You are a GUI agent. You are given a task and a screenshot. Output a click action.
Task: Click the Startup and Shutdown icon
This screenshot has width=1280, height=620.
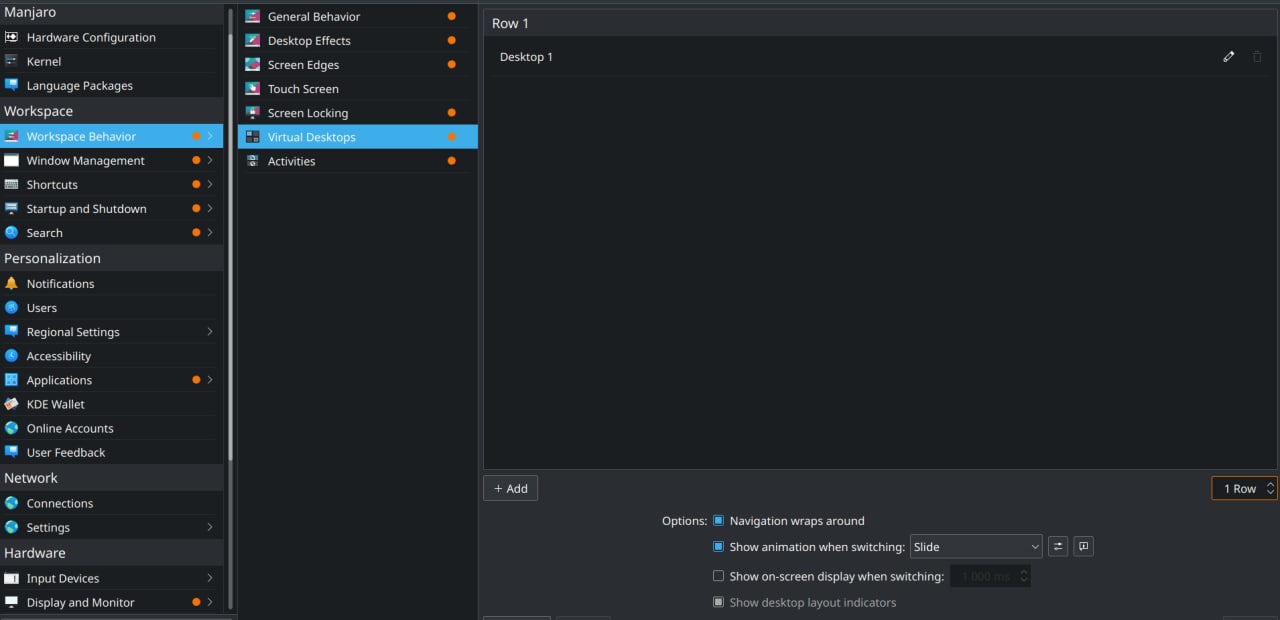pos(11,208)
